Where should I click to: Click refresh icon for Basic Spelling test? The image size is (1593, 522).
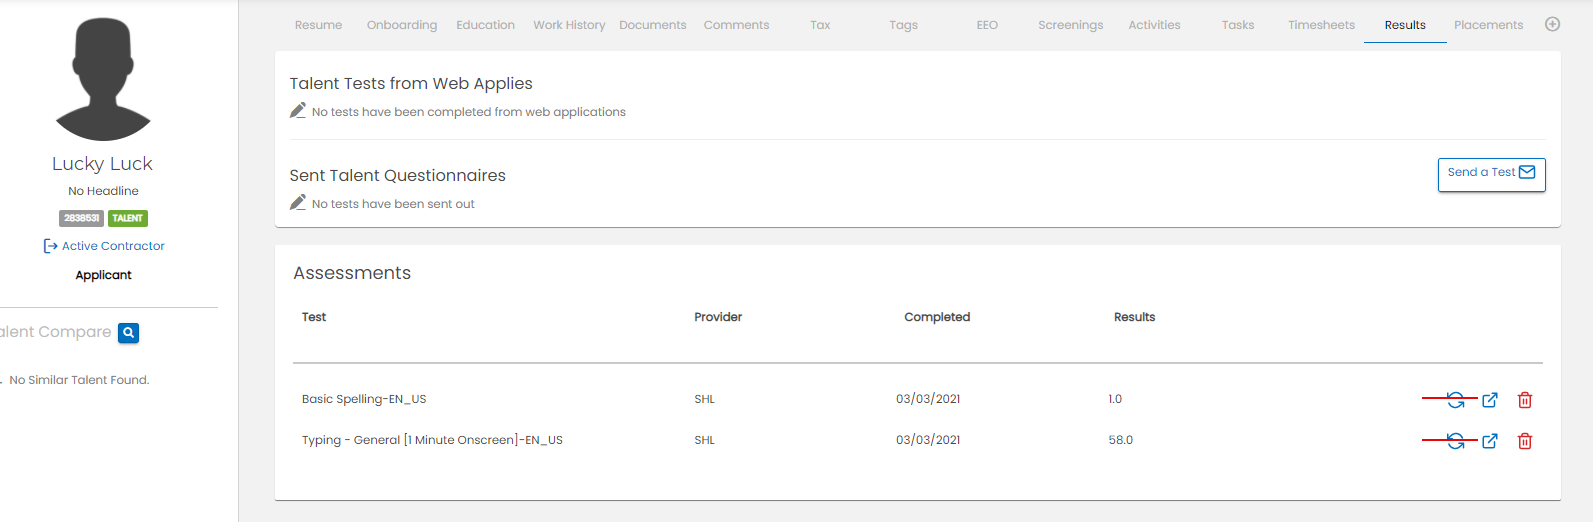1456,400
